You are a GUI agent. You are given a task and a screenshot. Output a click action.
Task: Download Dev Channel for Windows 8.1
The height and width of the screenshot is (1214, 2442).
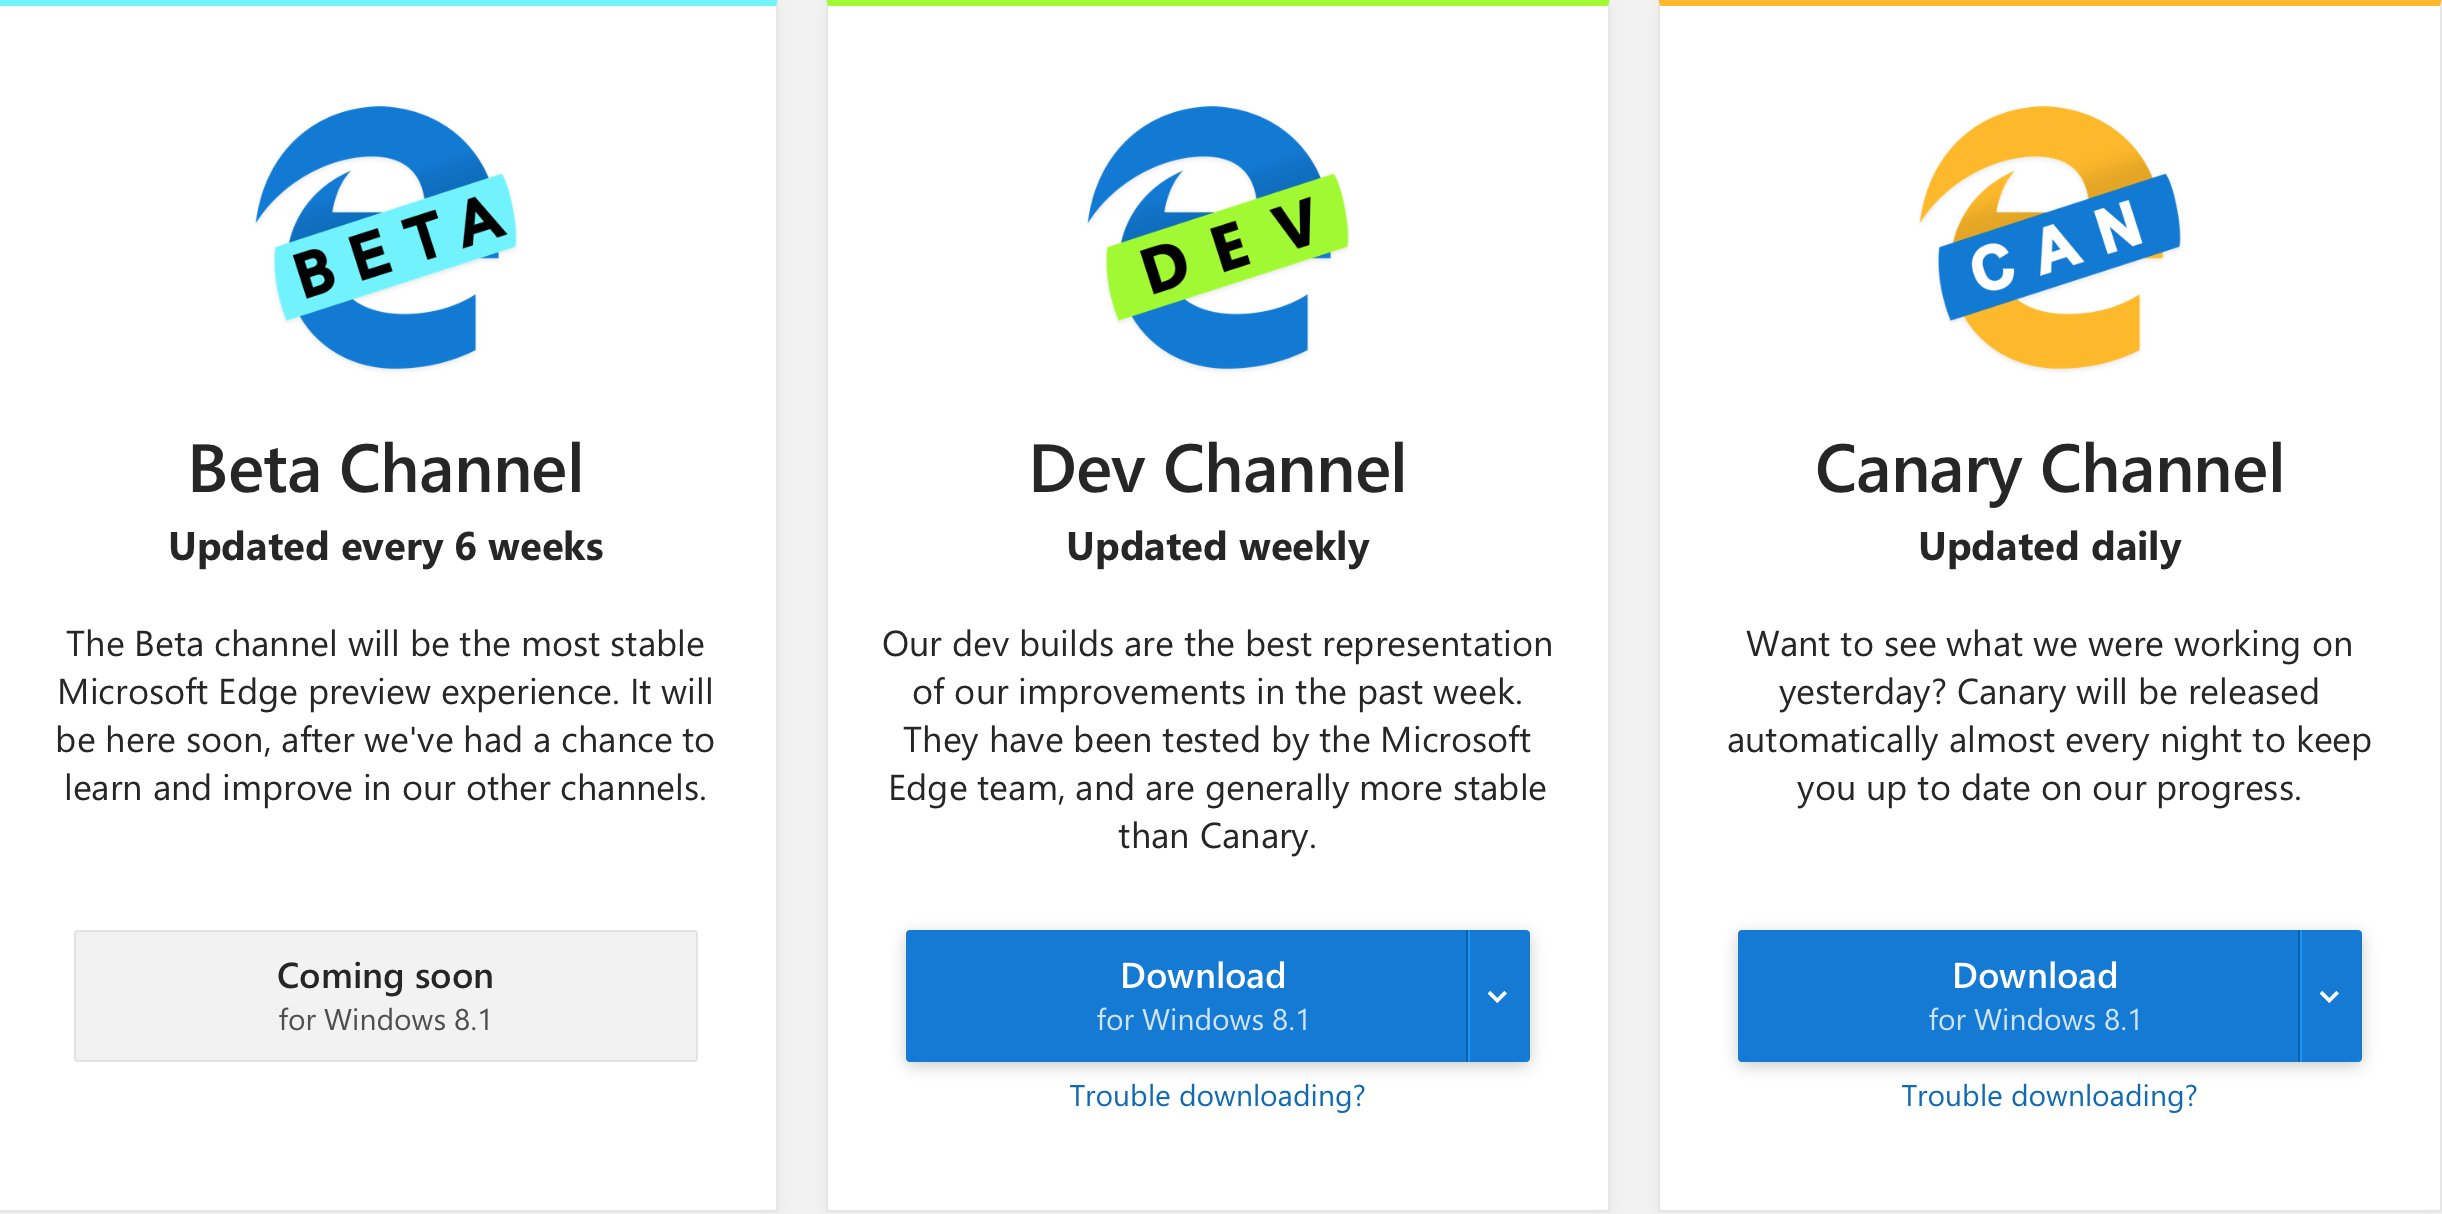(x=1186, y=996)
